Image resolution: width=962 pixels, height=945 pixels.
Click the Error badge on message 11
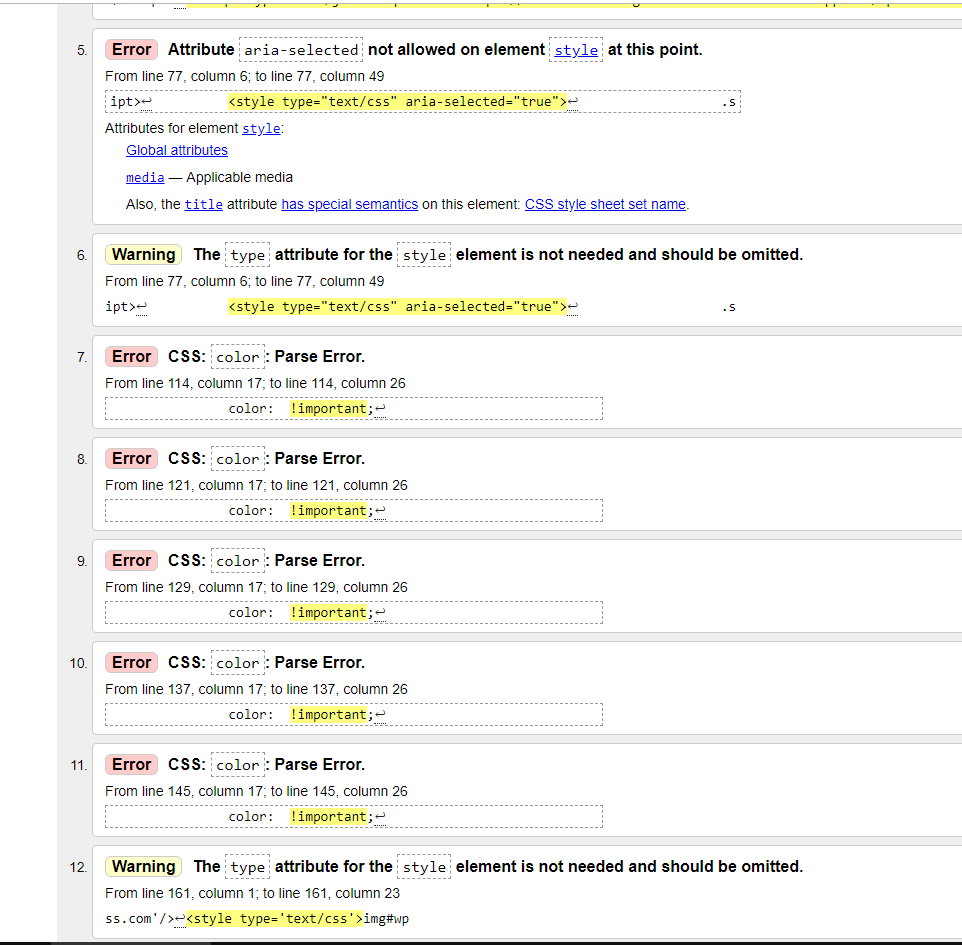tap(131, 765)
